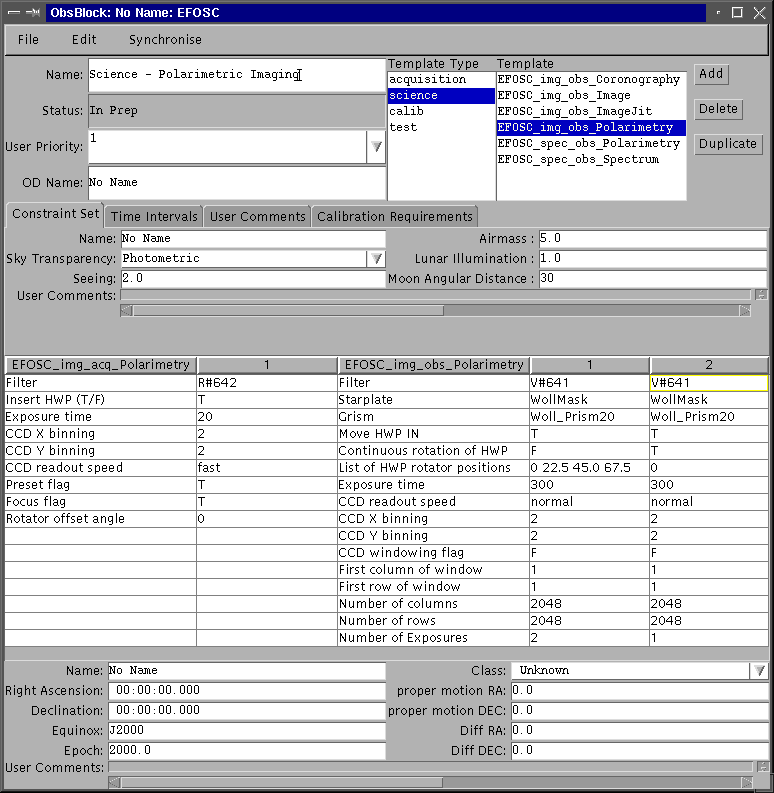The height and width of the screenshot is (793, 774).
Task: Click the Right Ascension input field
Action: pos(247,690)
